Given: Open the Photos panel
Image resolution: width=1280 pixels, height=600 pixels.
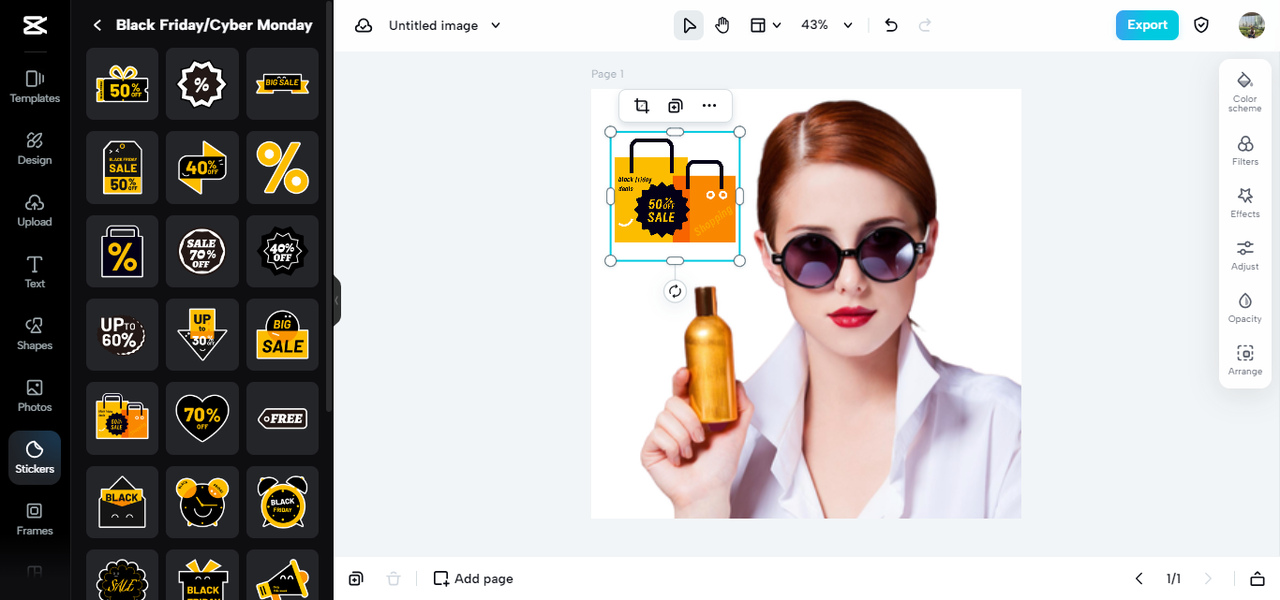Looking at the screenshot, I should coord(35,396).
